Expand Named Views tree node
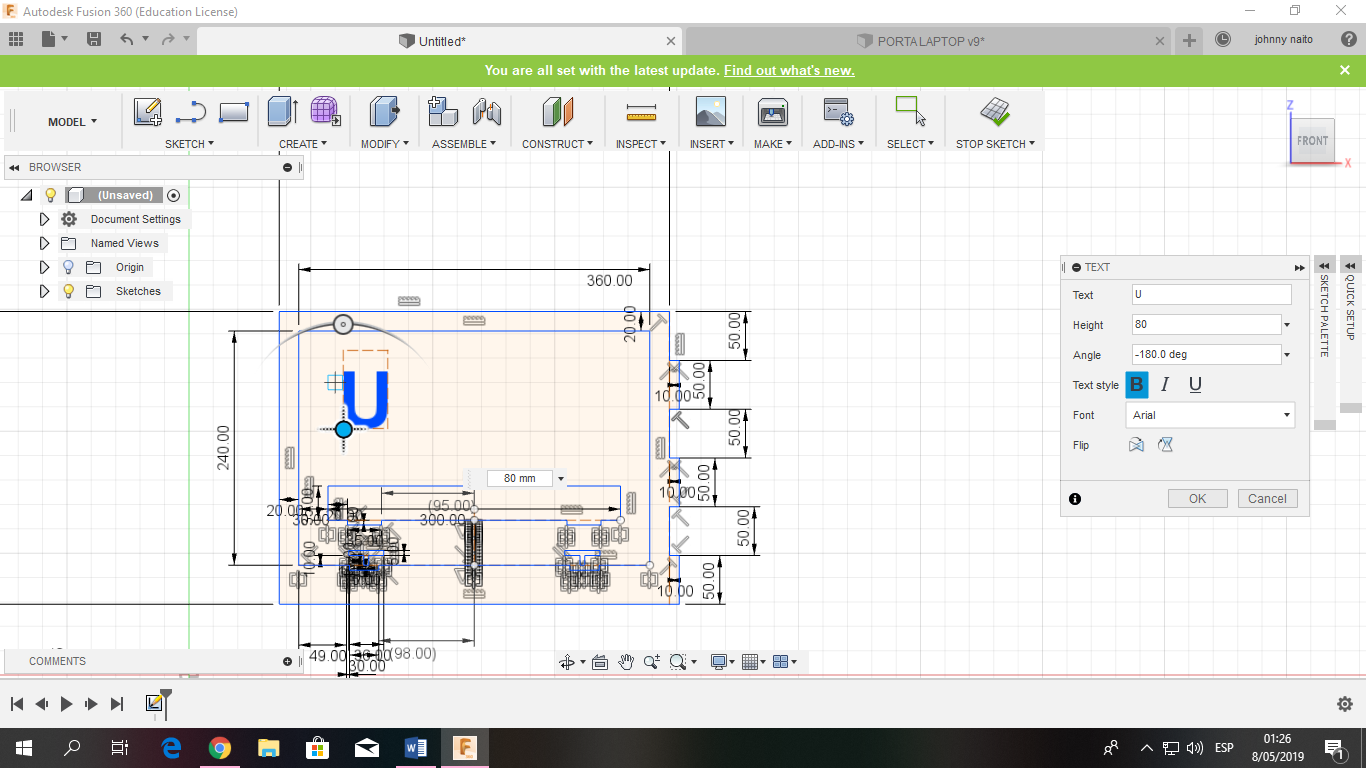This screenshot has height=768, width=1366. coord(44,243)
